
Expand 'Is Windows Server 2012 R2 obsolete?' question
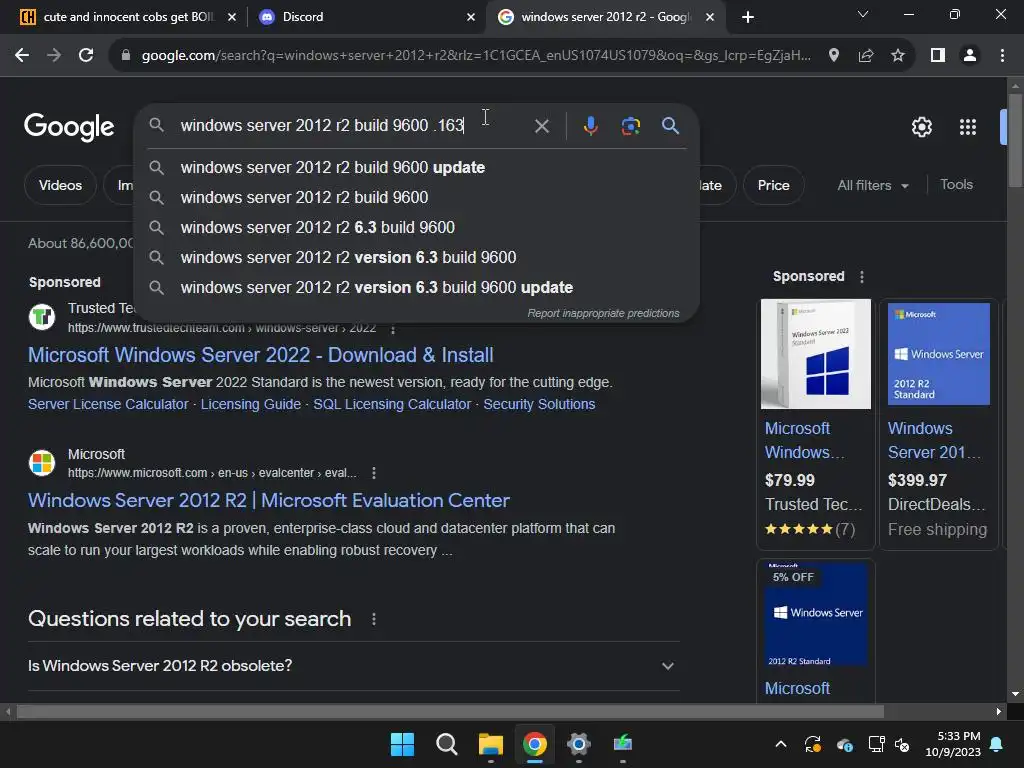click(353, 665)
